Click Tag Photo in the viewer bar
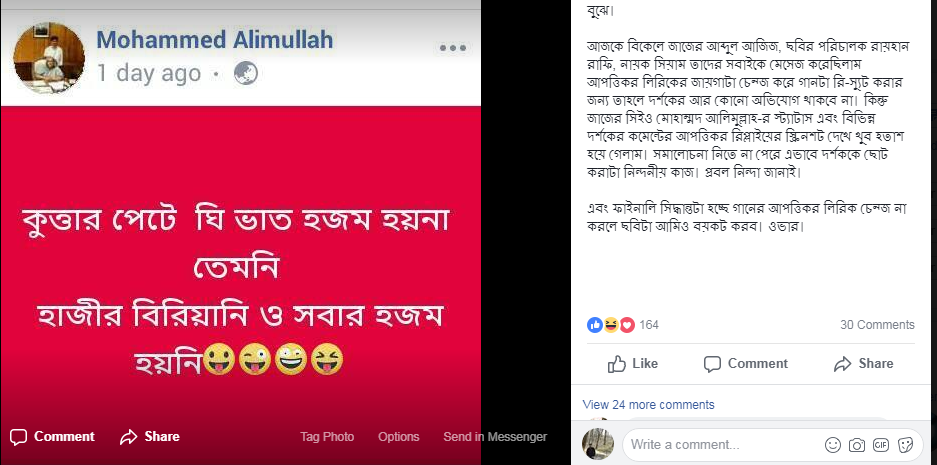The width and height of the screenshot is (937, 465). (326, 437)
